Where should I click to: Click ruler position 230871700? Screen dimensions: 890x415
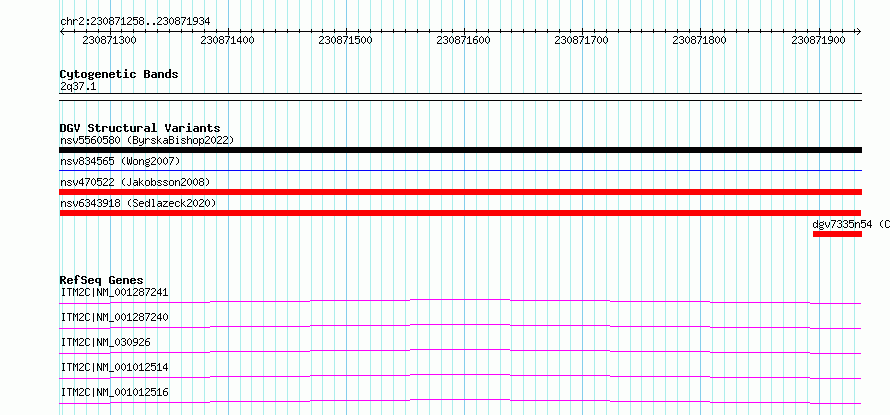click(x=582, y=41)
